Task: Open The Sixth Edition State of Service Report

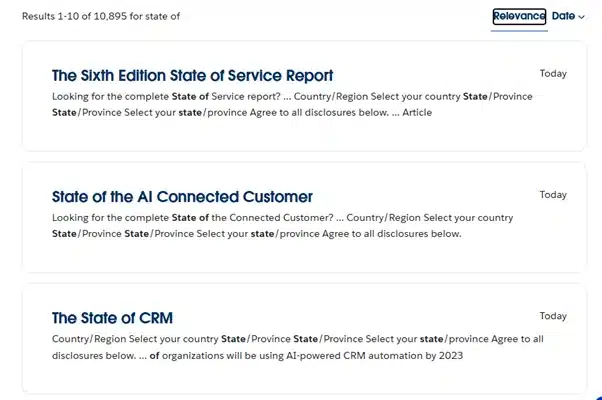Action: click(192, 75)
